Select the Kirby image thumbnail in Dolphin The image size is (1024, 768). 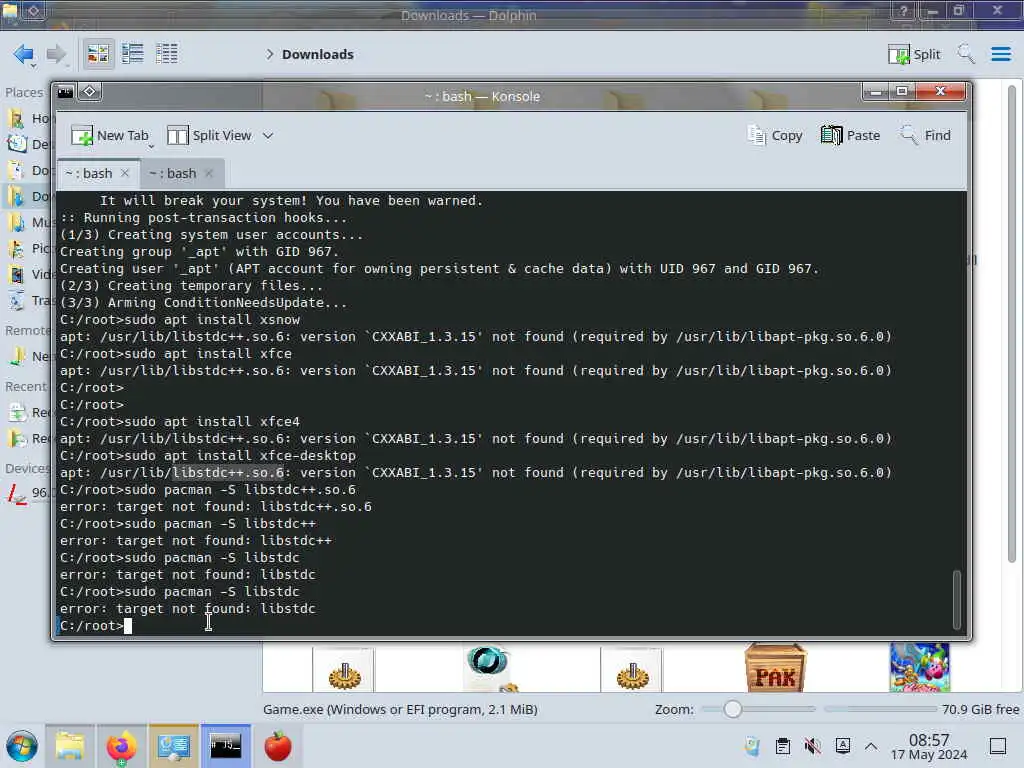click(920, 667)
